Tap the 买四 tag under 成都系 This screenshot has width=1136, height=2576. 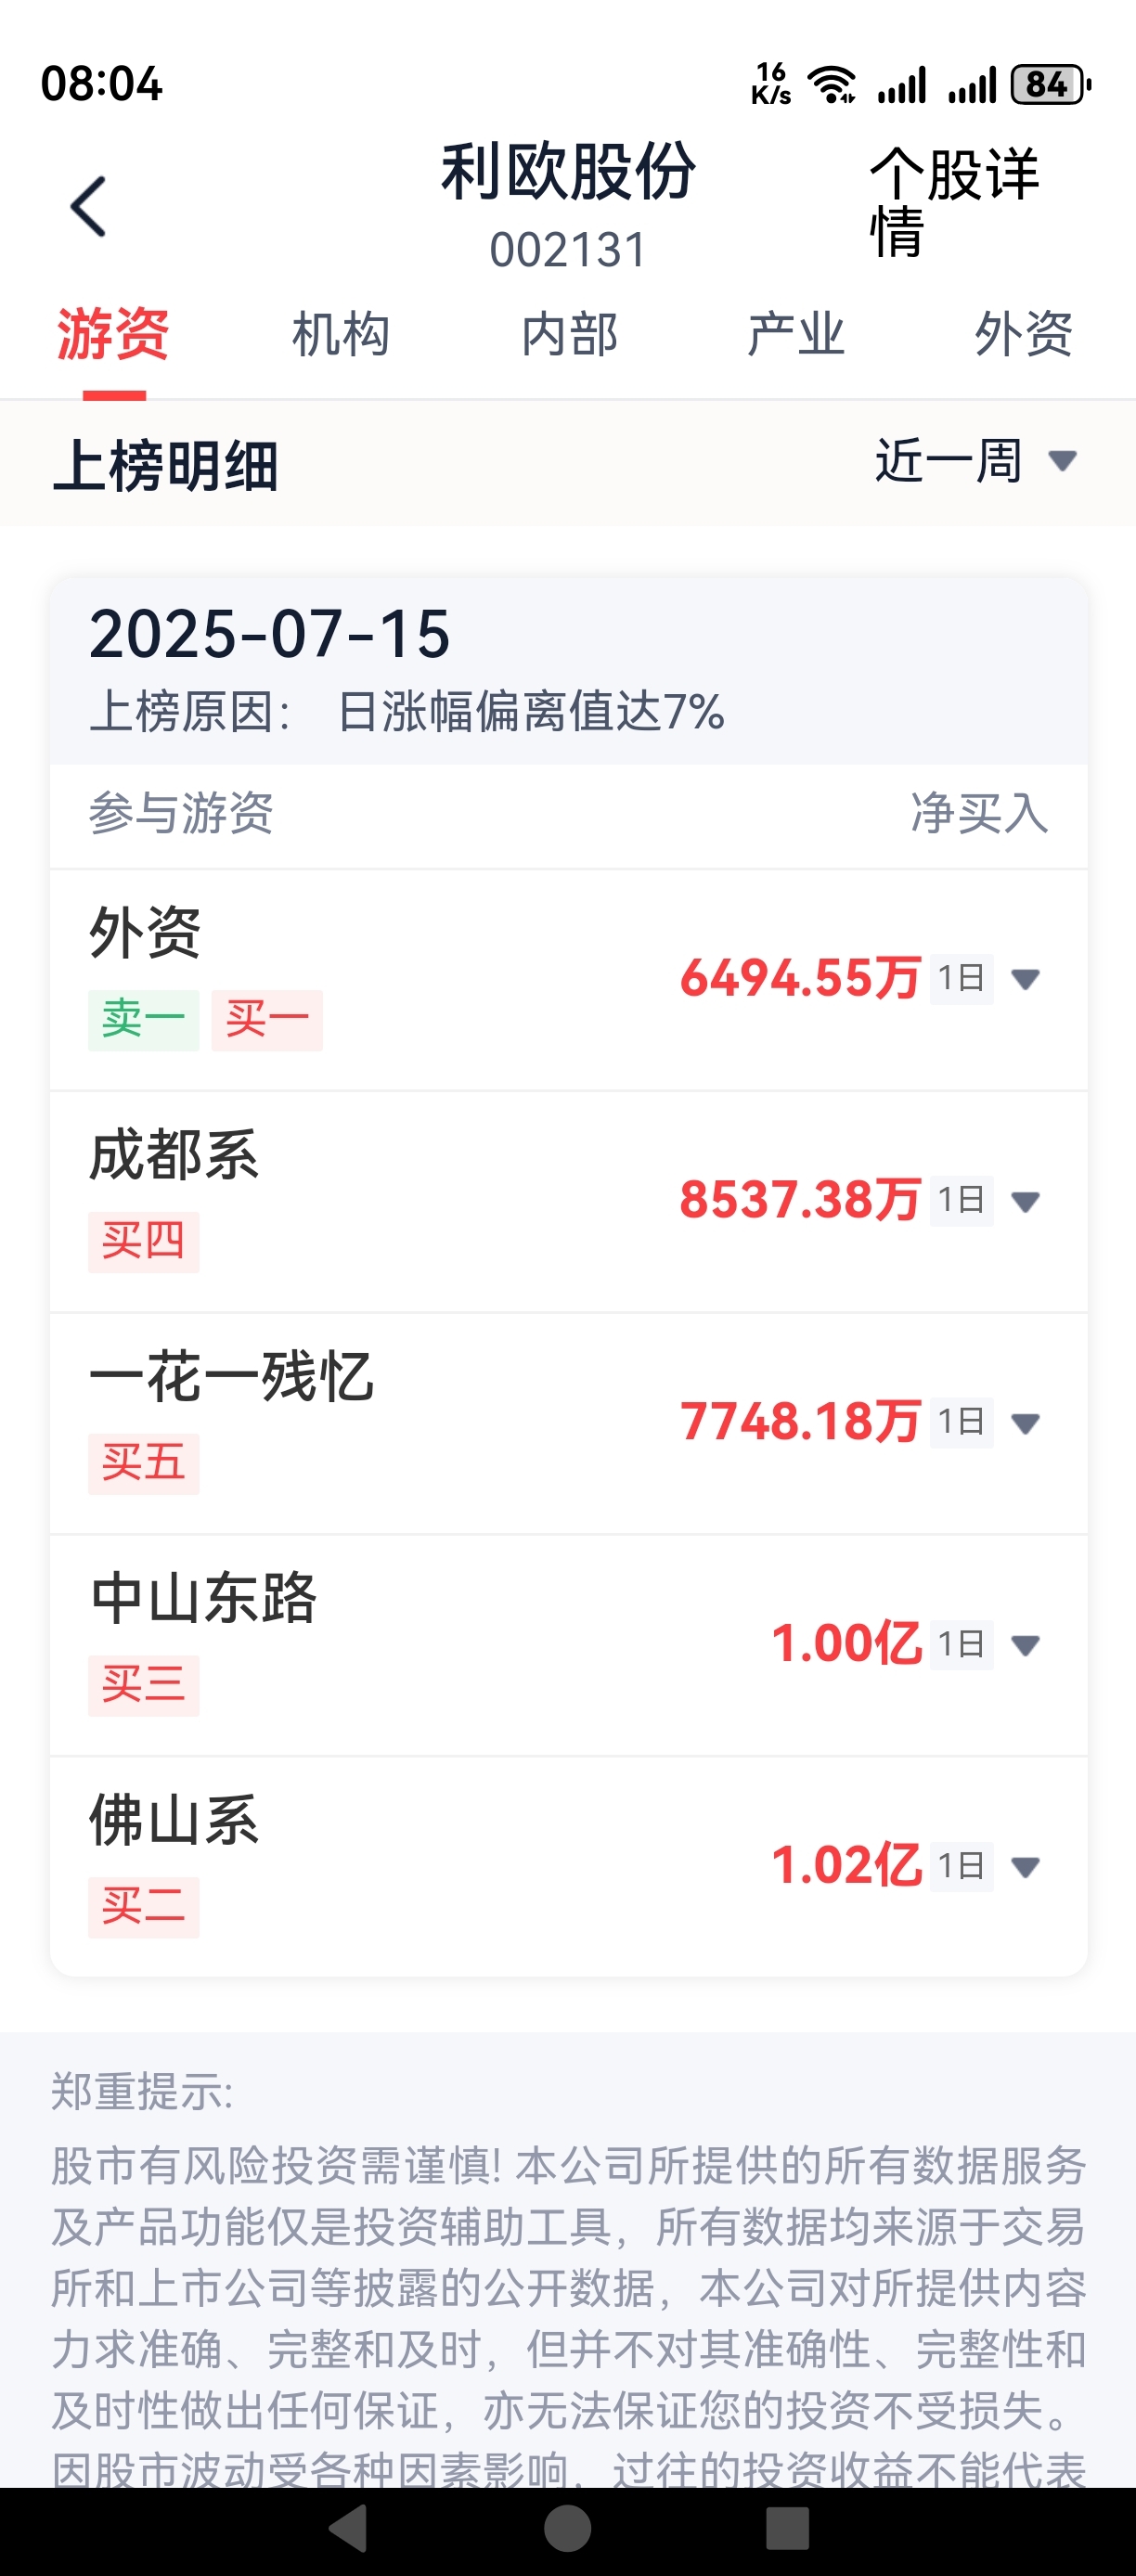tap(144, 1242)
